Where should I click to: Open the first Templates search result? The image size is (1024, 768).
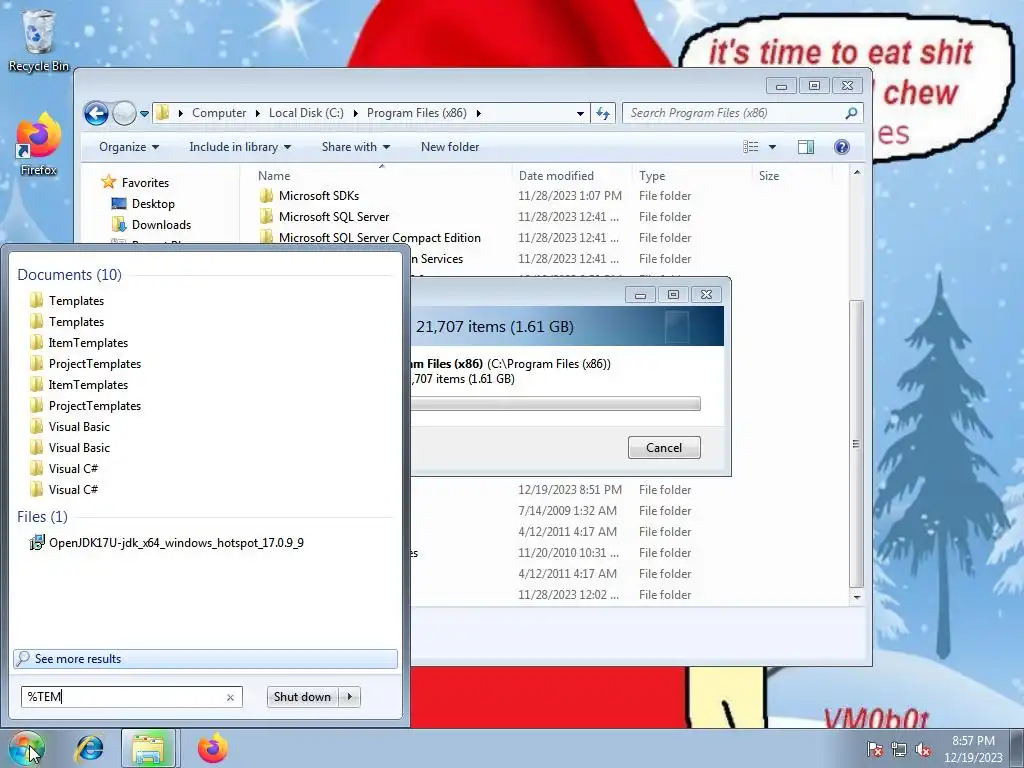[76, 300]
